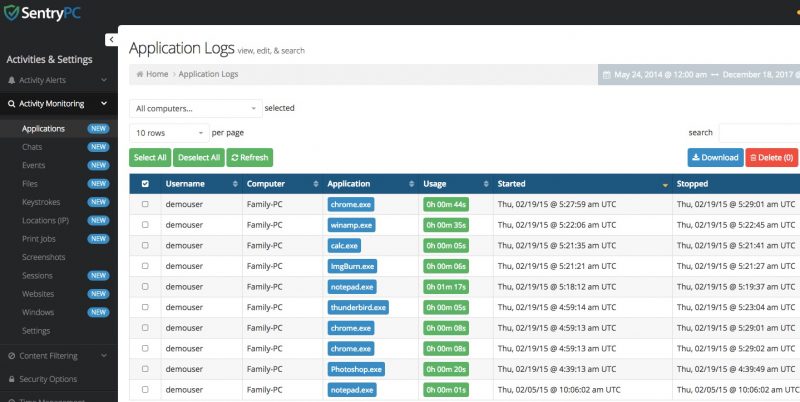Click the Delete (0) button
Screen dimensions: 800x402
click(x=771, y=158)
